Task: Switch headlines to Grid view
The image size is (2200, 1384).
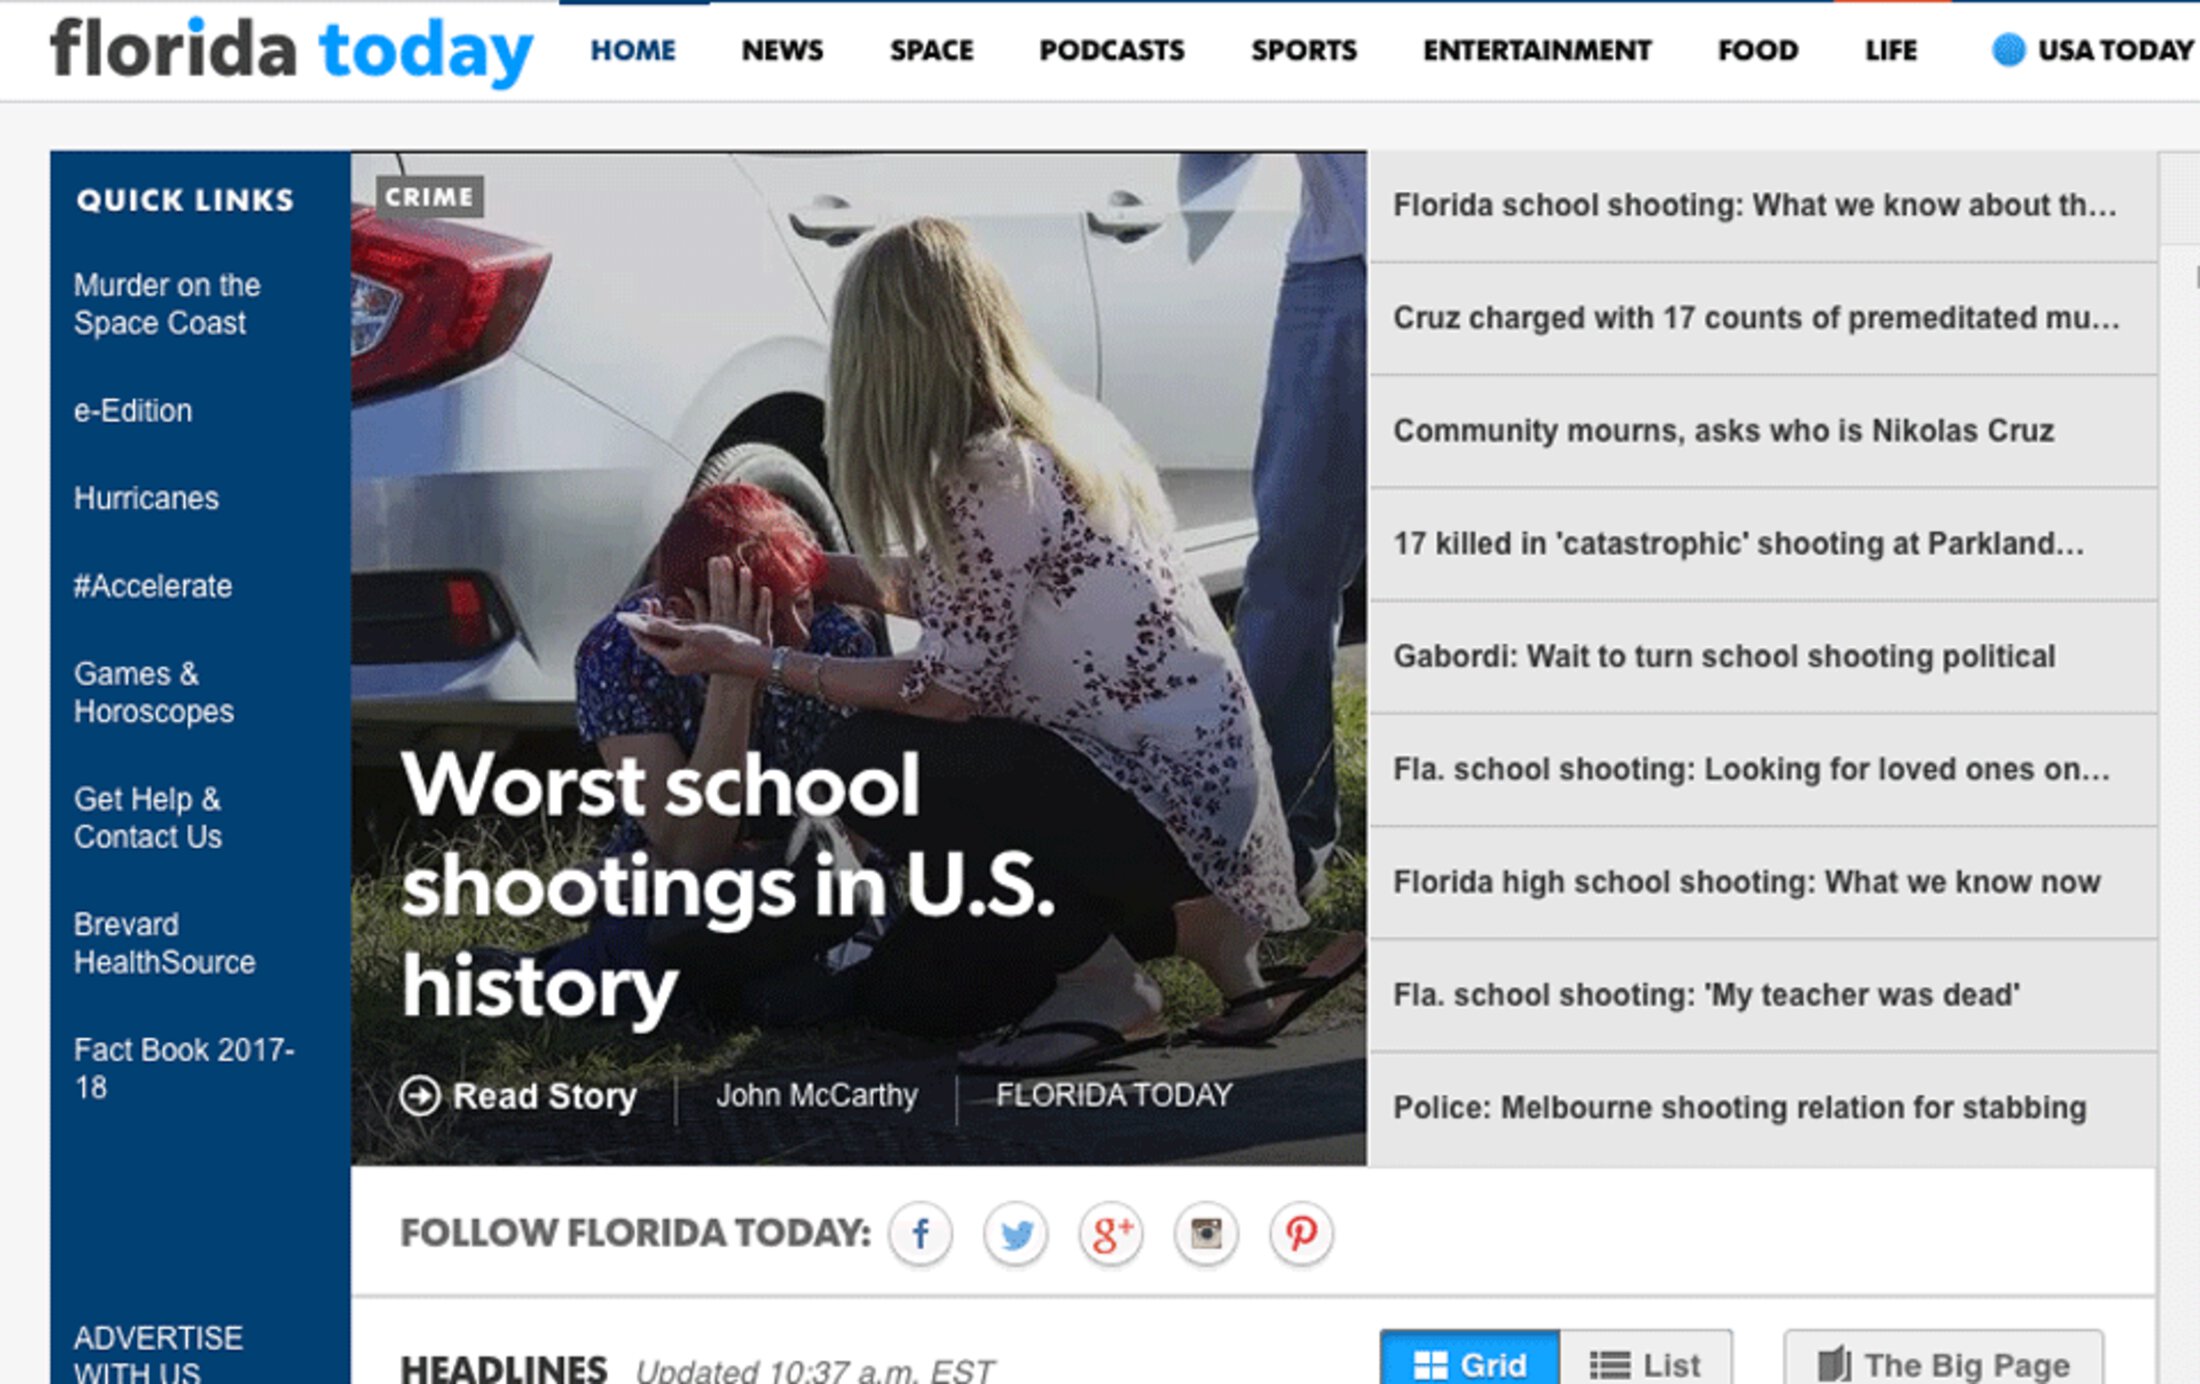Action: [1470, 1363]
